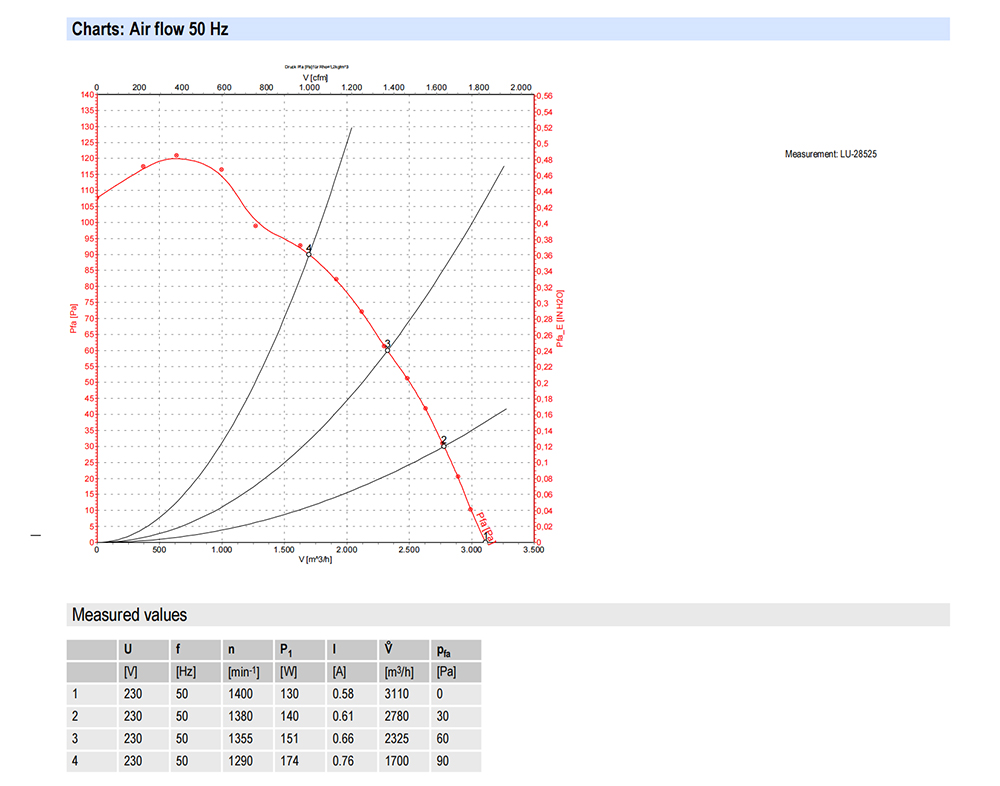This screenshot has height=786, width=1000.
Task: Click the 'P1' power column header
Action: [286, 650]
